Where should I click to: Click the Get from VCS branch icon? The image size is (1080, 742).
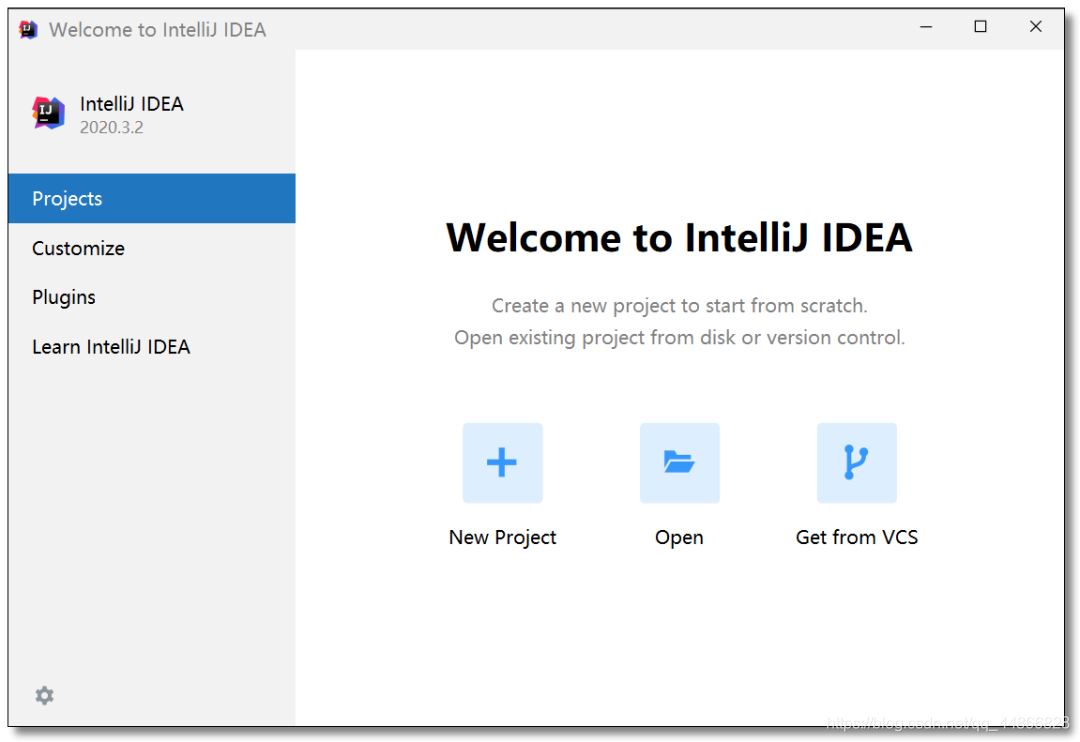(x=856, y=462)
